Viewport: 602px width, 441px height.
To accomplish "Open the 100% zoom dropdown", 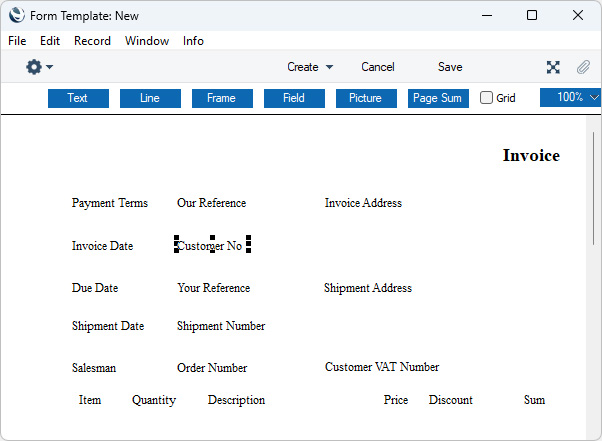I will 571,97.
